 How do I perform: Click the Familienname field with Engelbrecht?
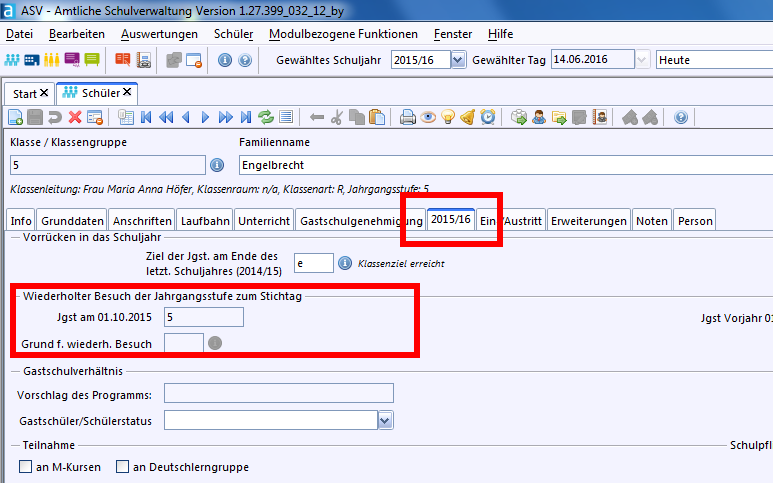pyautogui.click(x=506, y=165)
